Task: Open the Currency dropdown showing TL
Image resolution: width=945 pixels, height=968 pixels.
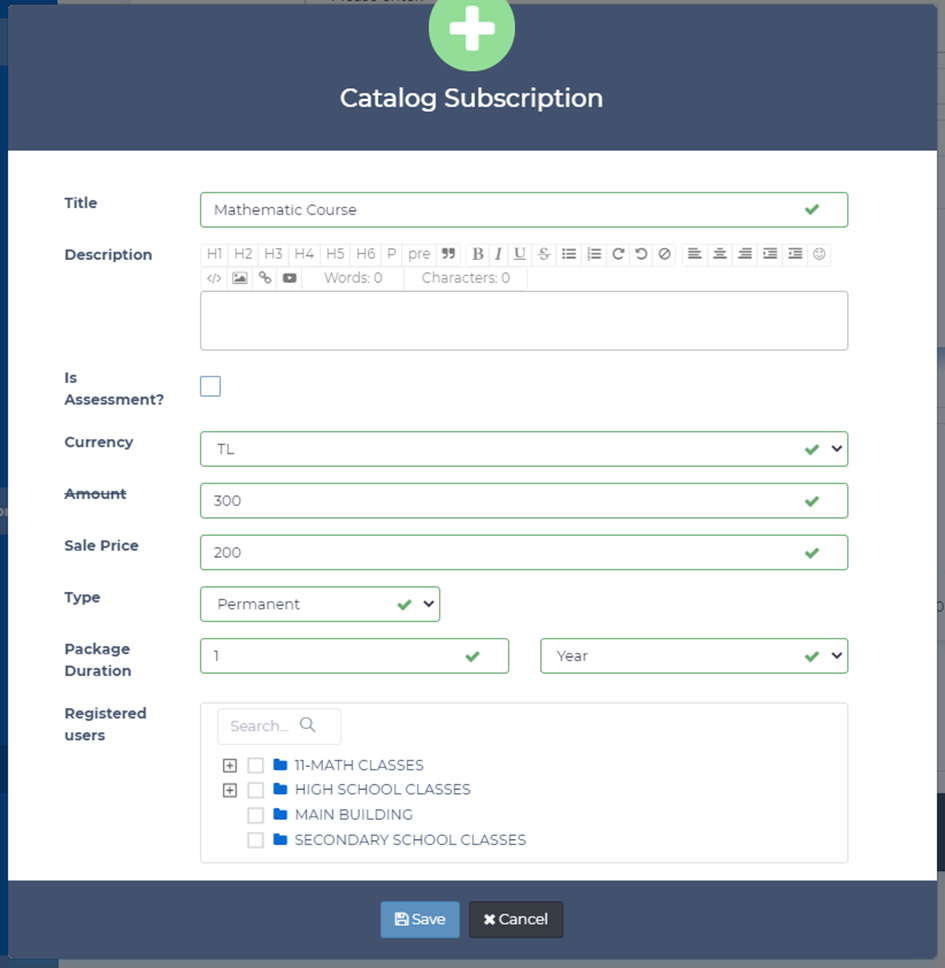Action: tap(523, 449)
